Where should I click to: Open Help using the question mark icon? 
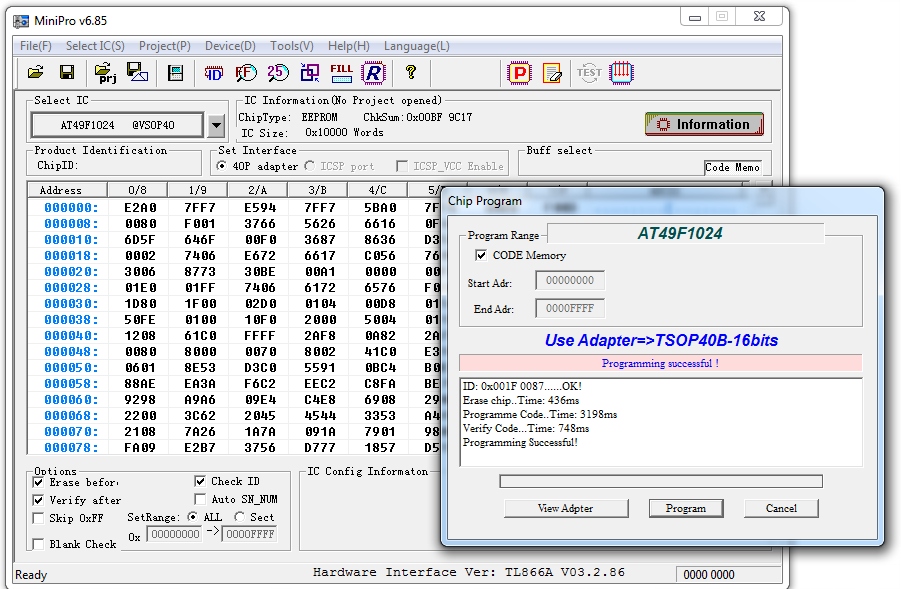pos(411,72)
